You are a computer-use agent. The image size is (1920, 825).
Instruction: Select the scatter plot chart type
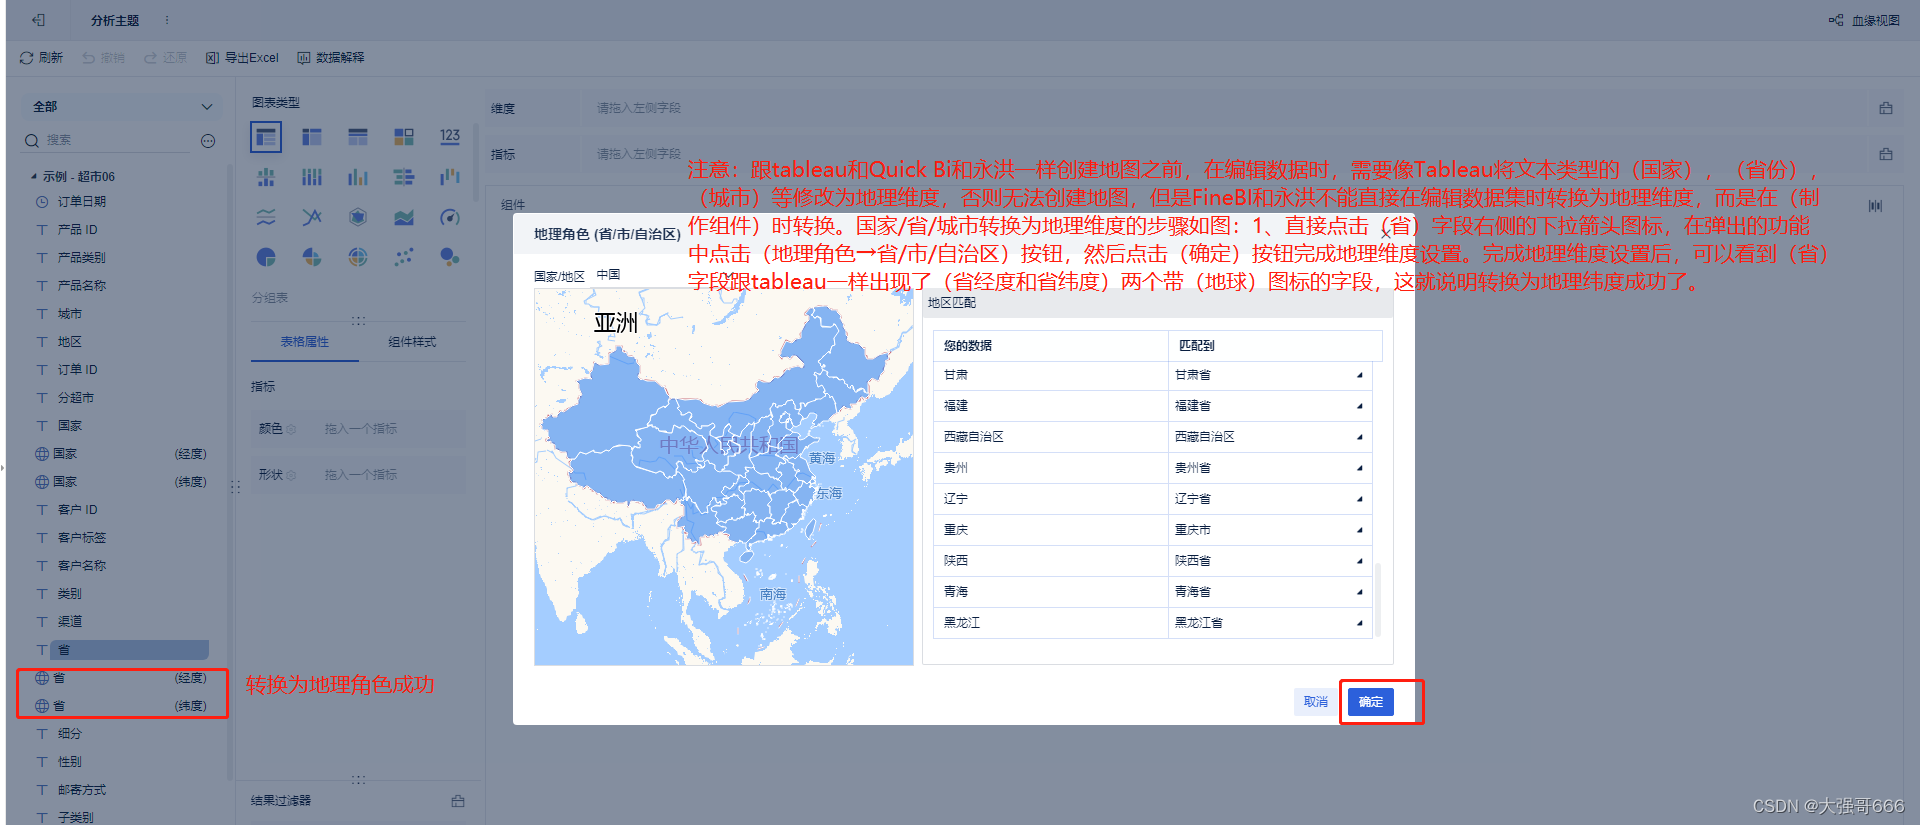pos(404,257)
